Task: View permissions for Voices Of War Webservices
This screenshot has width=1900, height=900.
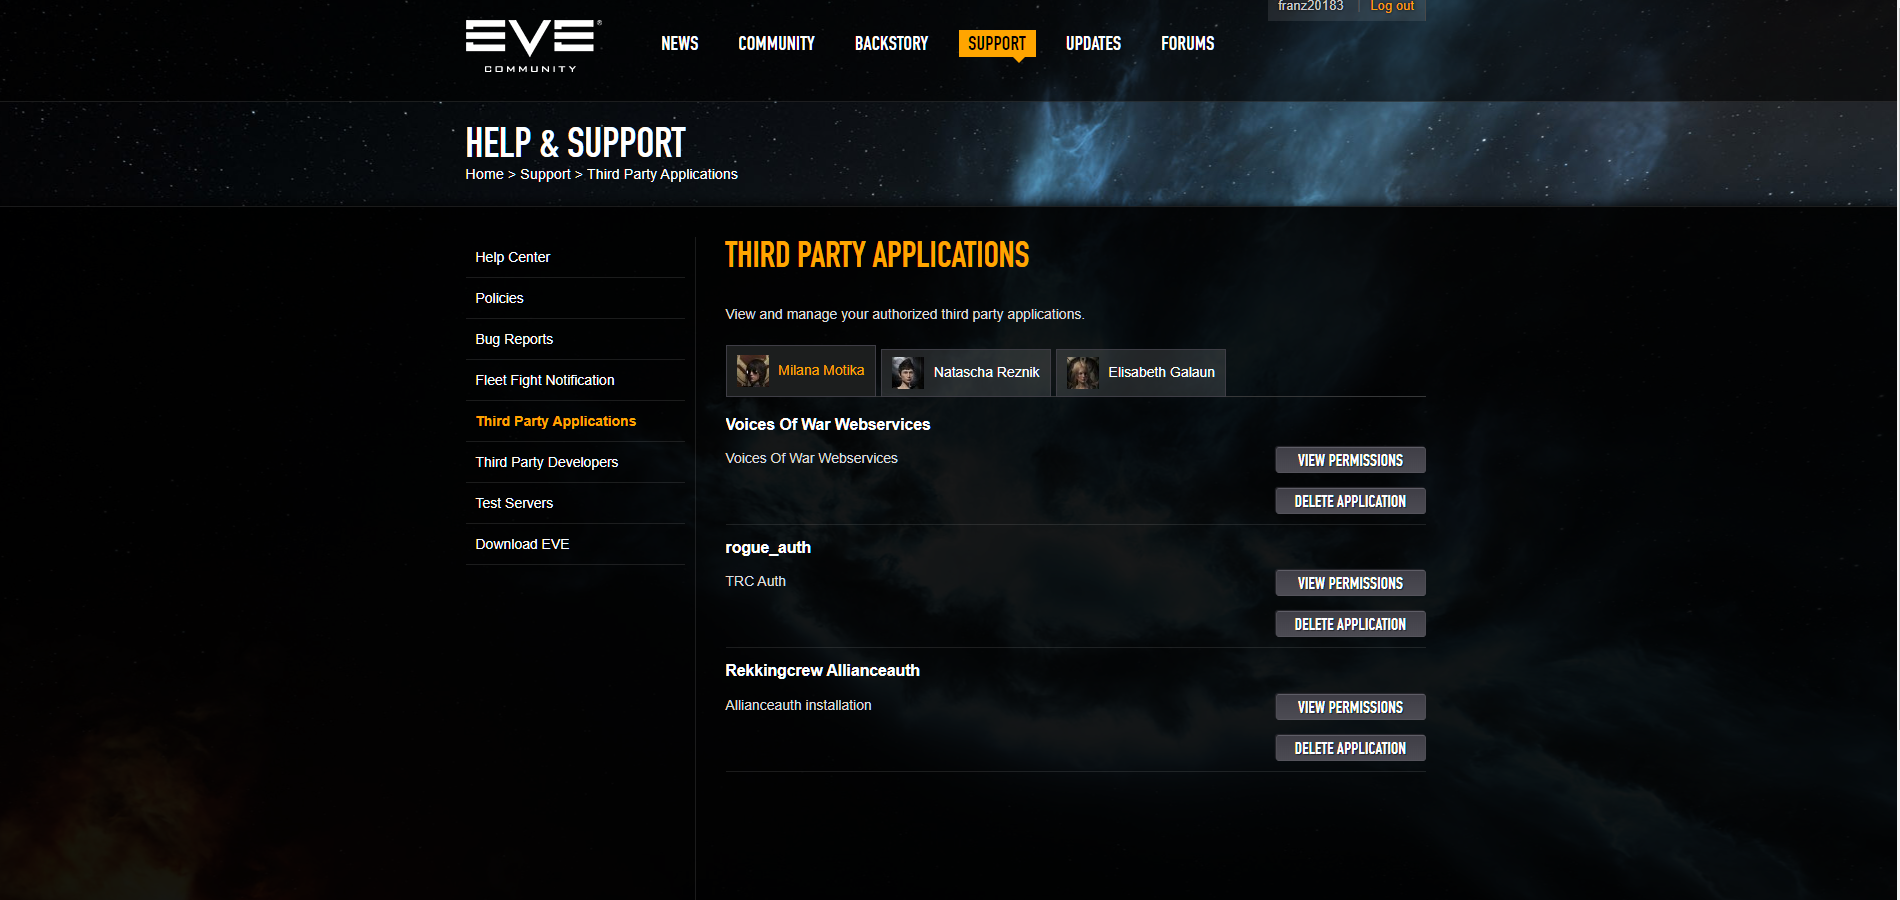Action: click(1350, 460)
